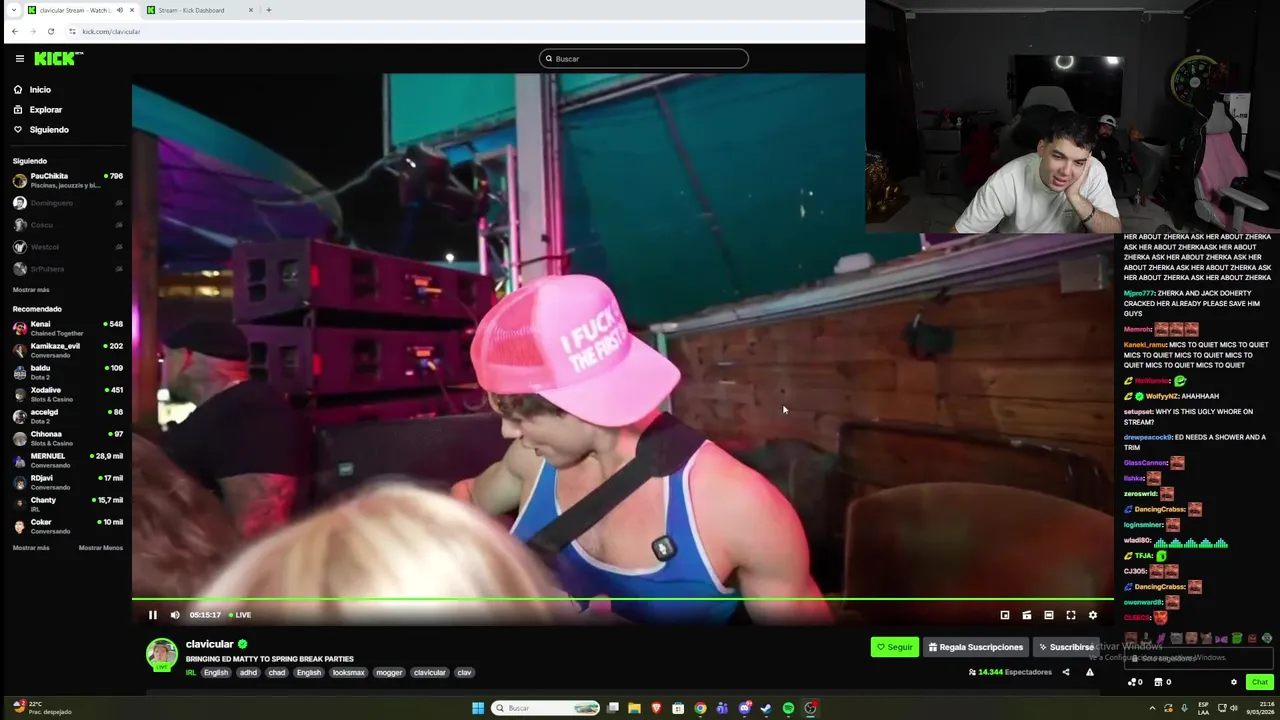Click the Suscribirse button
Screen dimensions: 1280x720
pyautogui.click(x=1066, y=647)
